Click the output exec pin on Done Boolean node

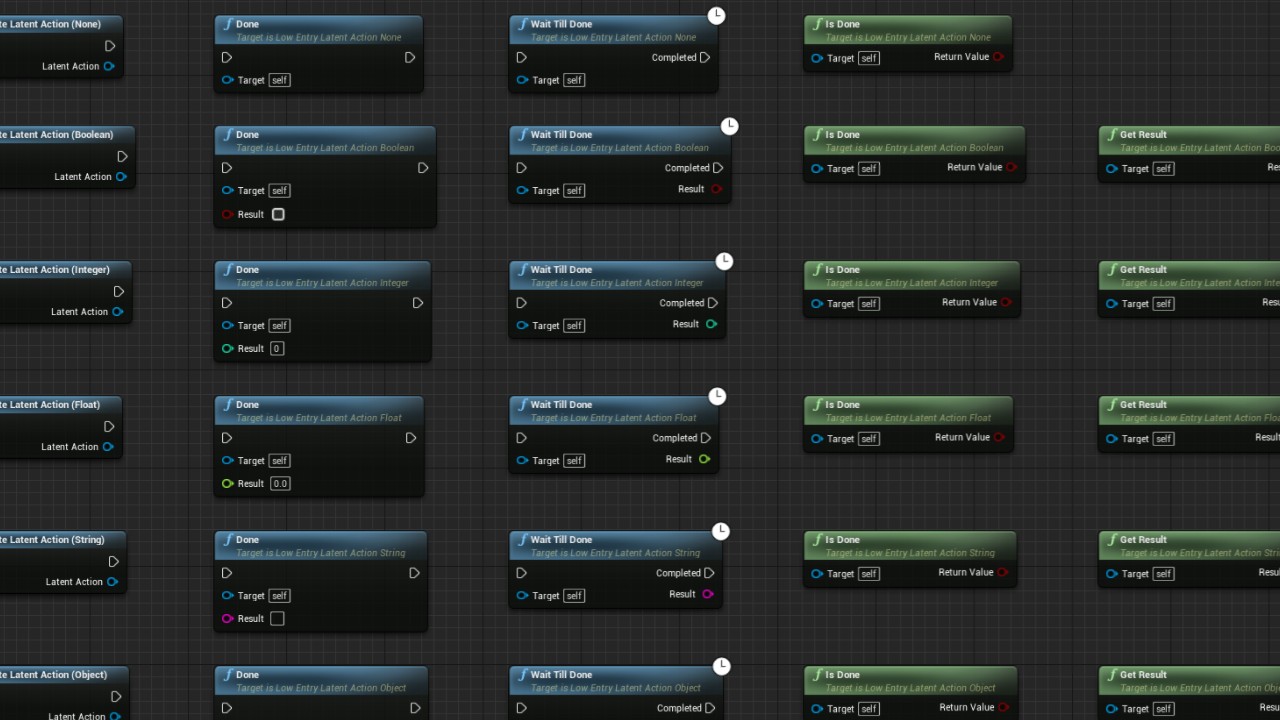(423, 168)
